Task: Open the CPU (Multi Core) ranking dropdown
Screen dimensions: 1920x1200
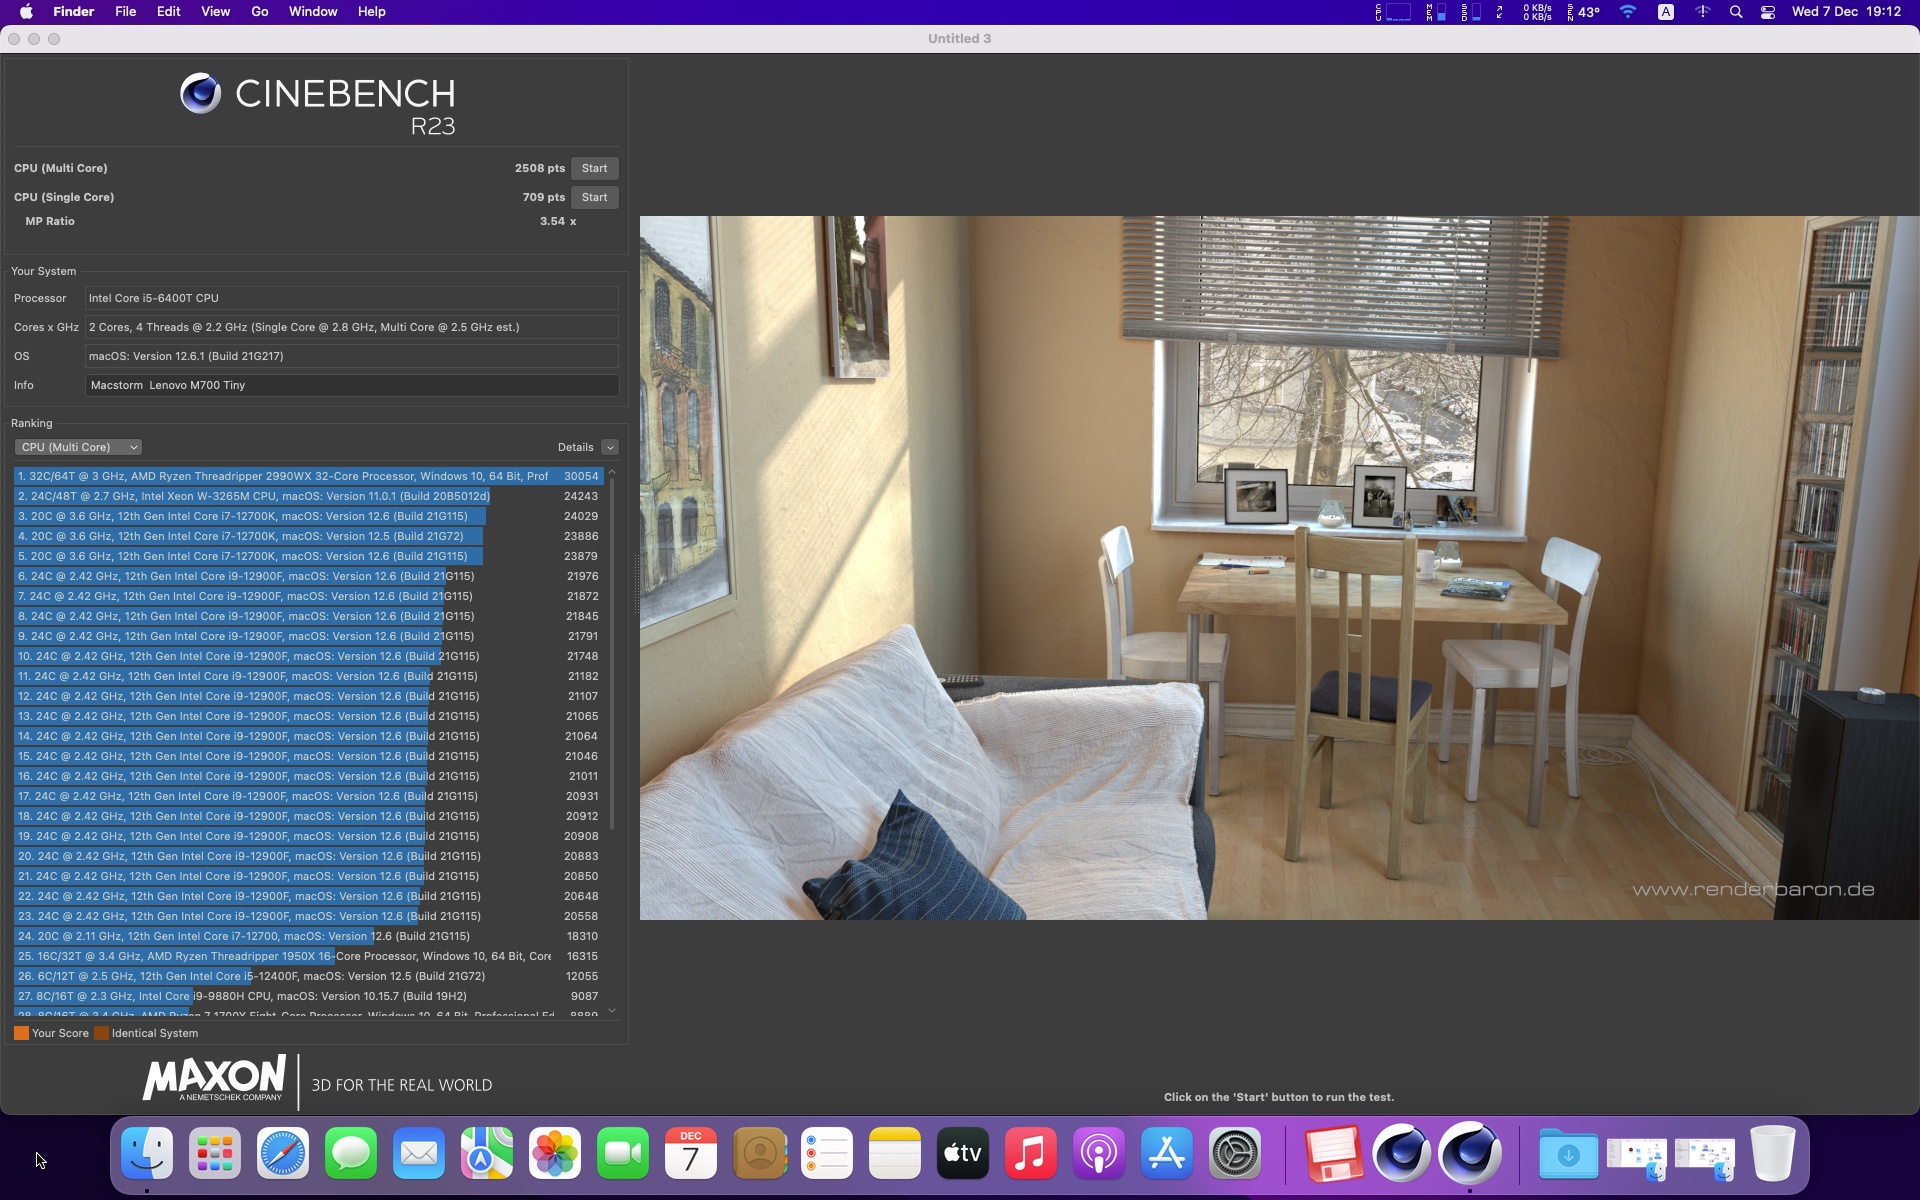Action: 78,447
